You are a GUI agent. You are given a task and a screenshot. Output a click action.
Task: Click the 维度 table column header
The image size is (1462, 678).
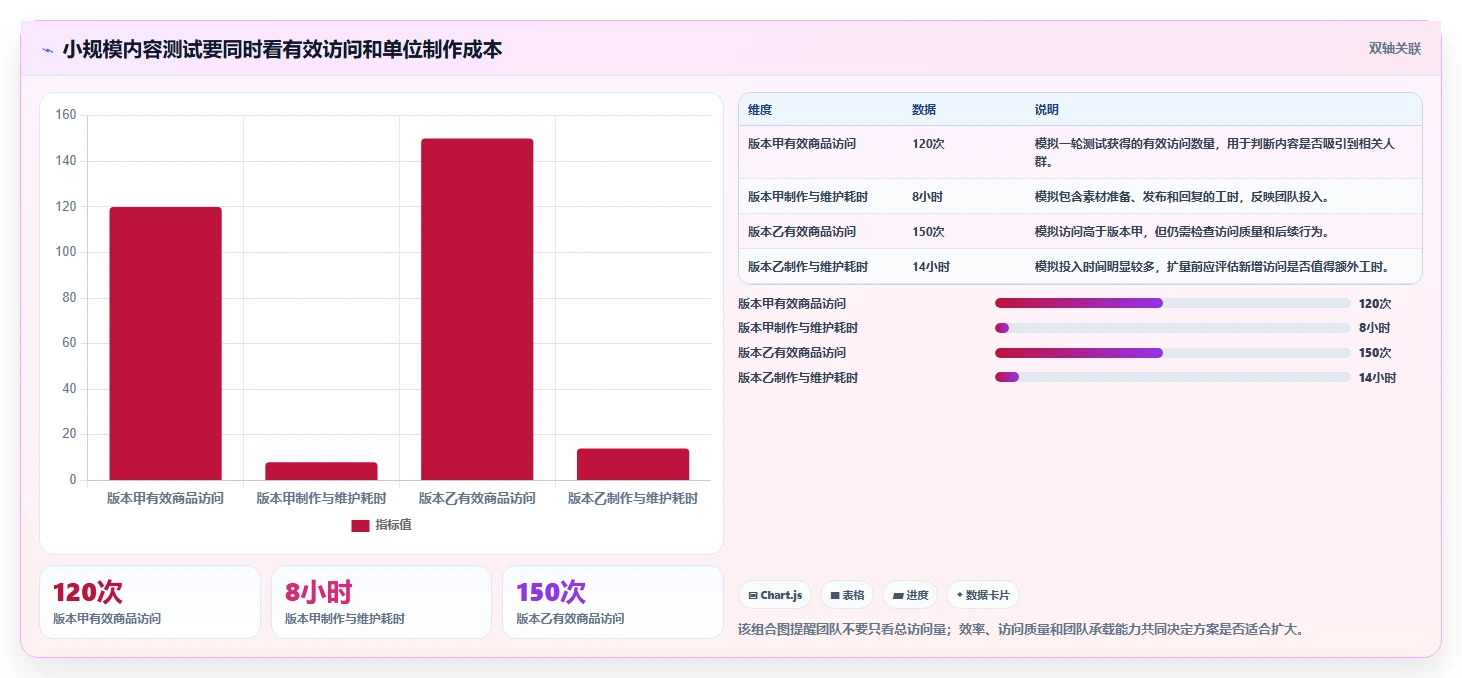tap(760, 110)
